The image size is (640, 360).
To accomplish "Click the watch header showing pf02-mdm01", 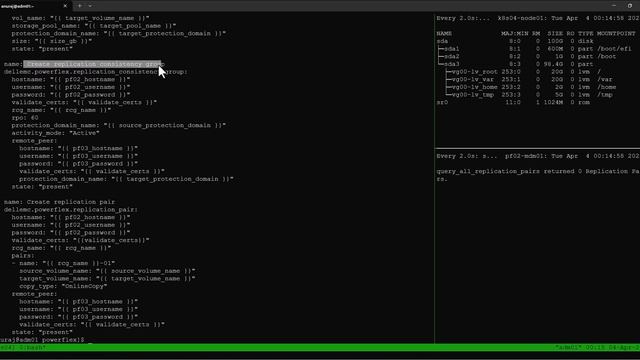I will coord(538,156).
